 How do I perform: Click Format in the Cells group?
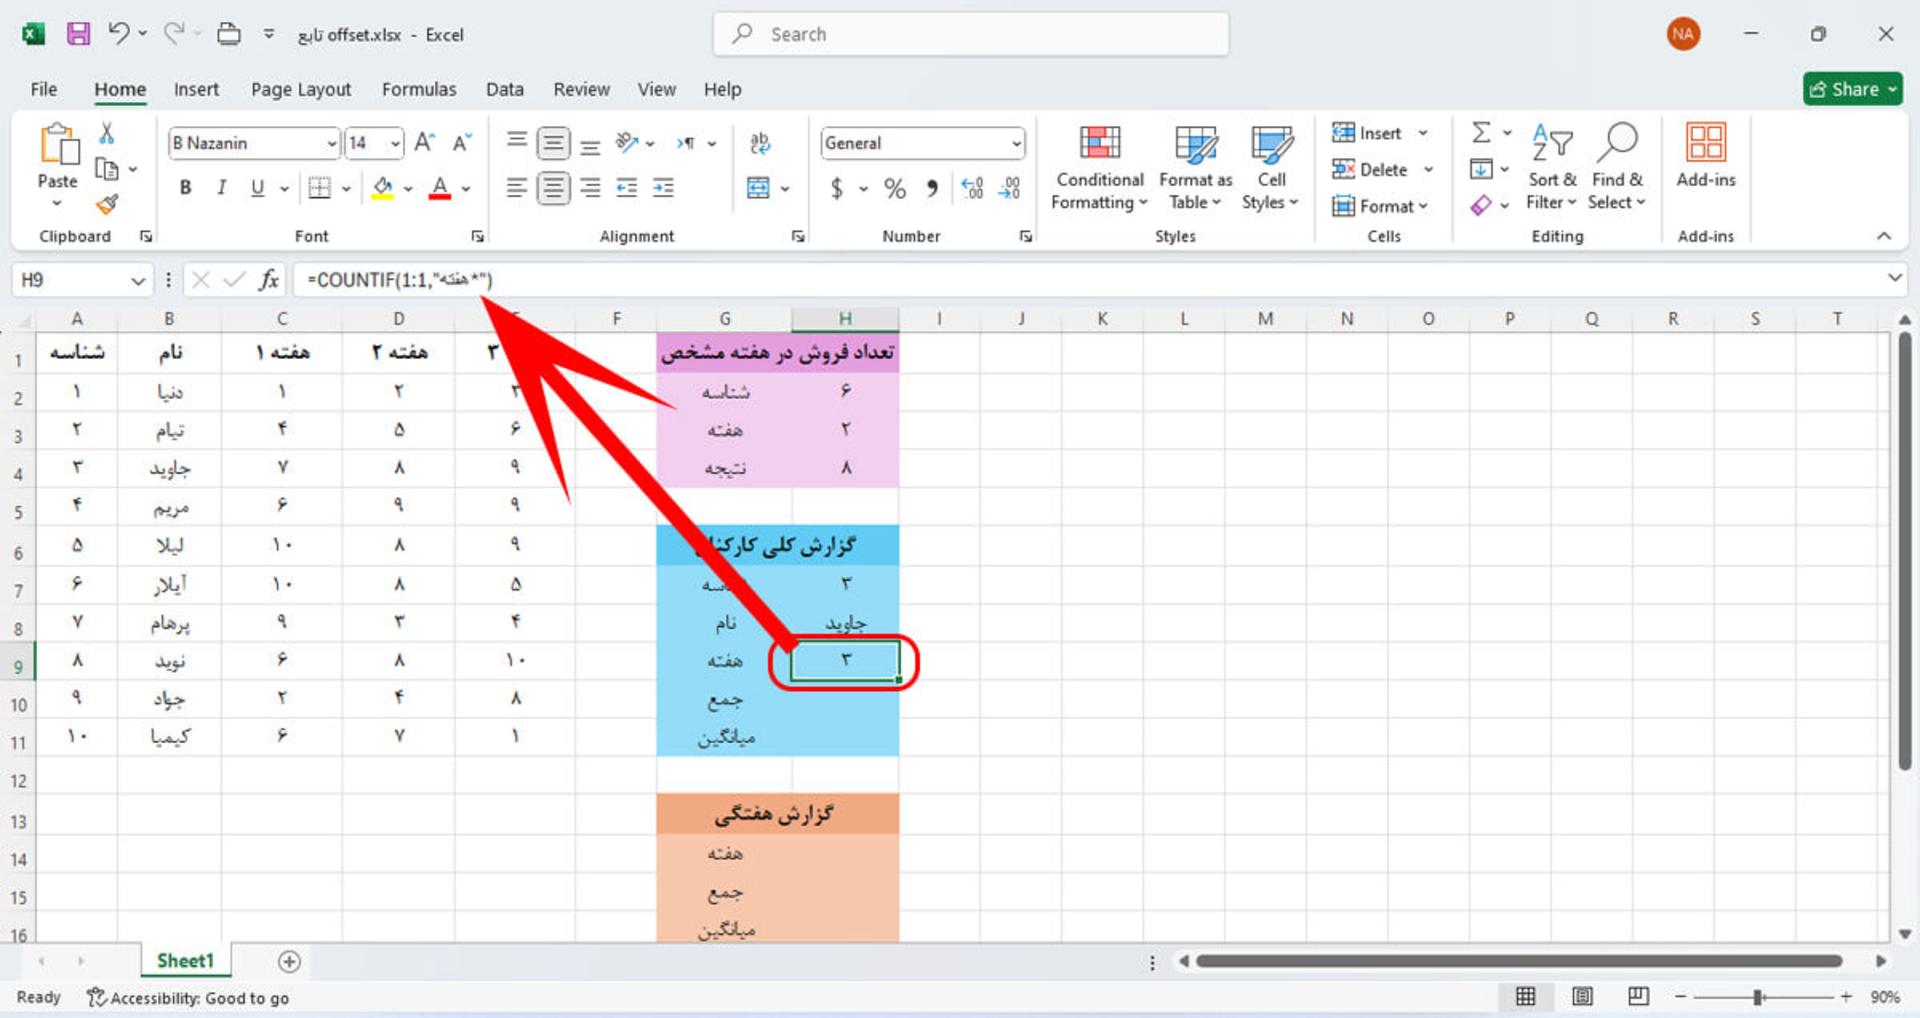click(x=1380, y=205)
